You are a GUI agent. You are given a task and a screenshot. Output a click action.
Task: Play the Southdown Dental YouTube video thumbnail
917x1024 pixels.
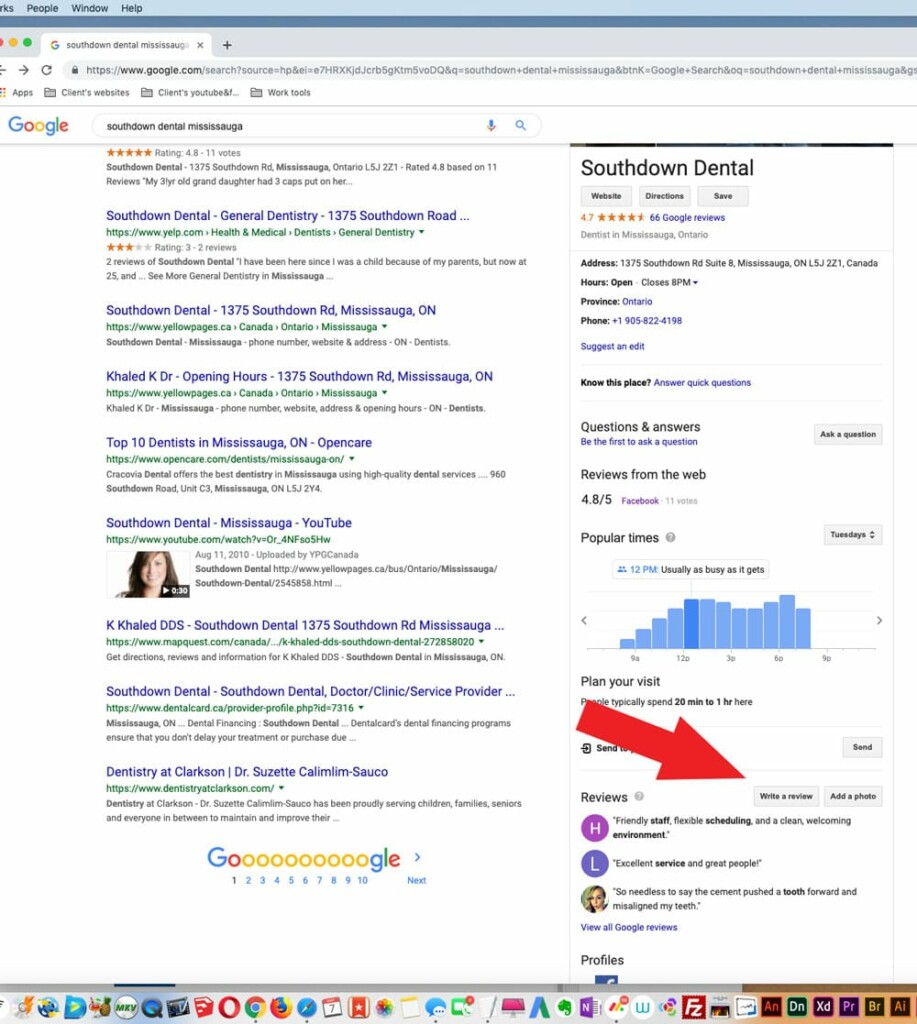148,574
